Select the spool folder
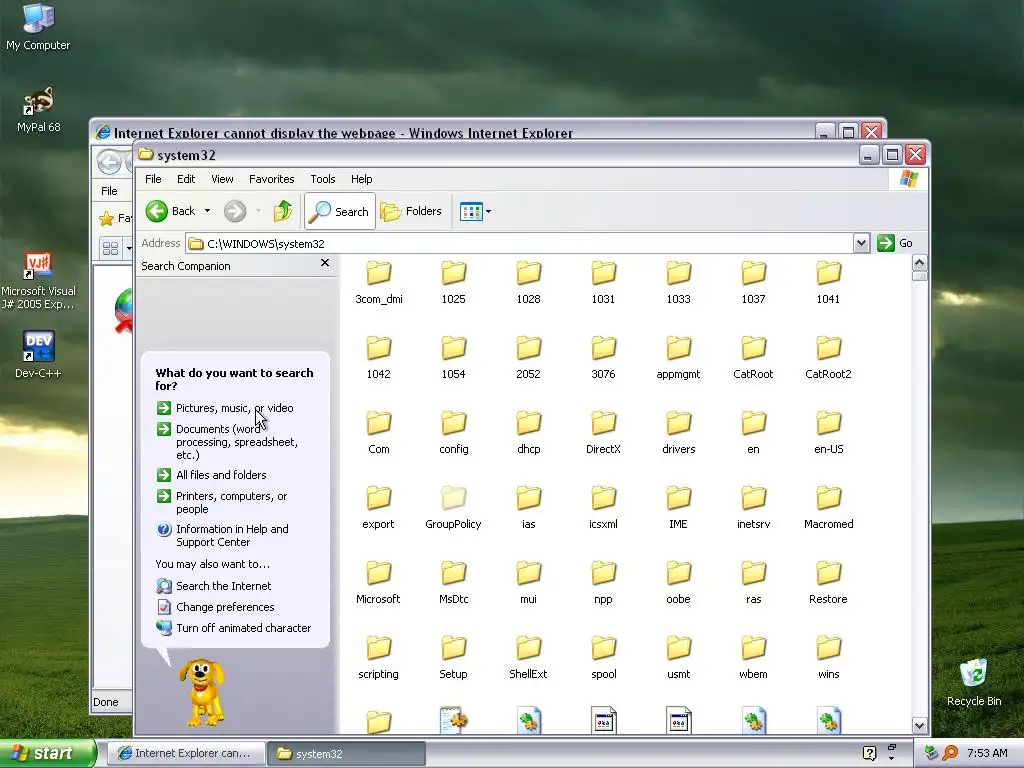Image resolution: width=1024 pixels, height=768 pixels. pos(603,659)
